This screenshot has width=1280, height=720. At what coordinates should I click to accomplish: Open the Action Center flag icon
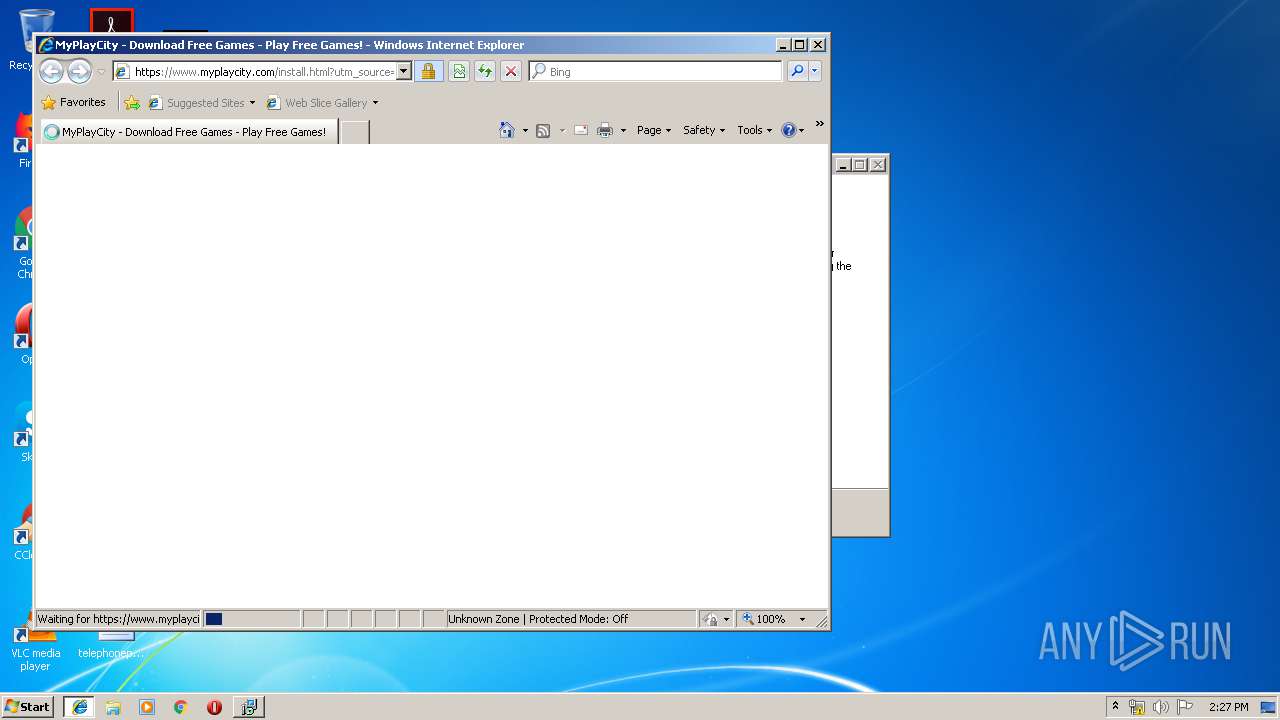(x=1185, y=707)
